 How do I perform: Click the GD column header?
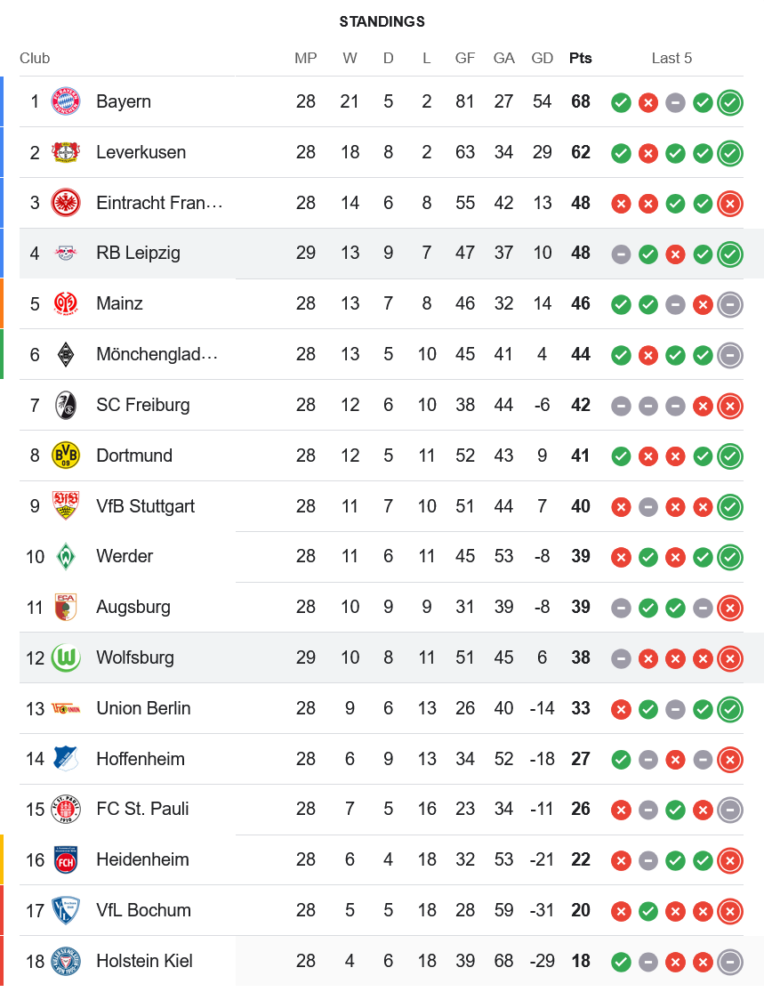pyautogui.click(x=542, y=58)
